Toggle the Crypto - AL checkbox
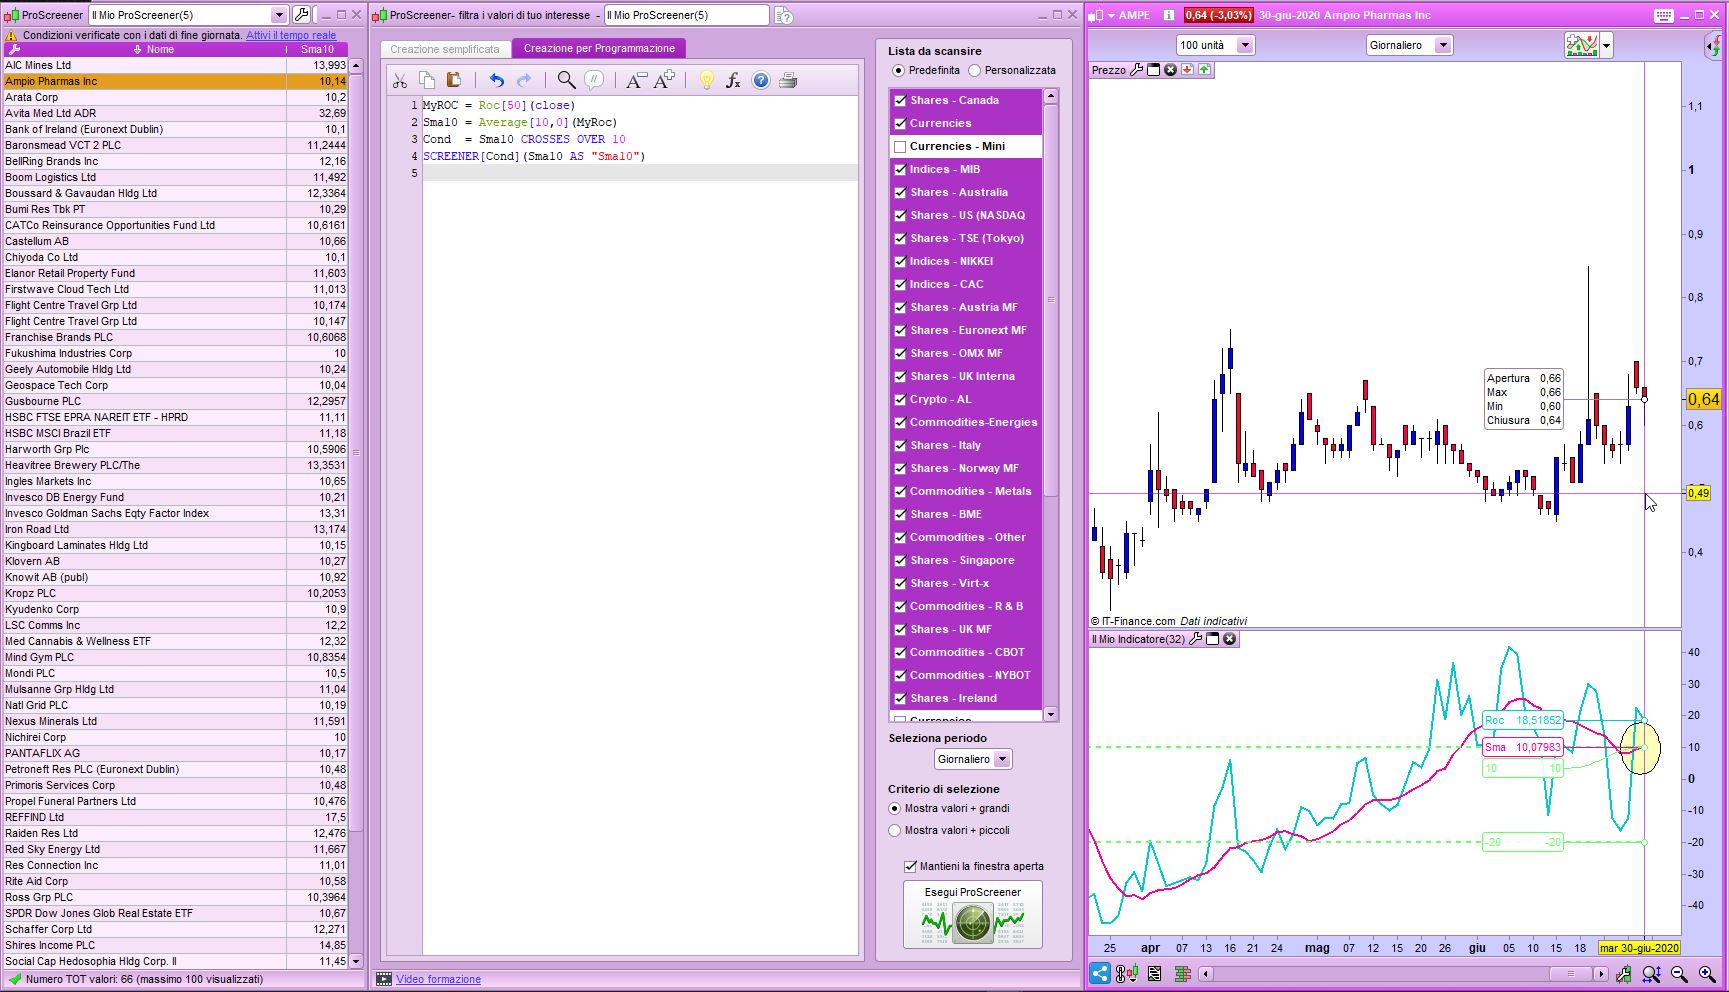Image resolution: width=1729 pixels, height=992 pixels. point(900,399)
